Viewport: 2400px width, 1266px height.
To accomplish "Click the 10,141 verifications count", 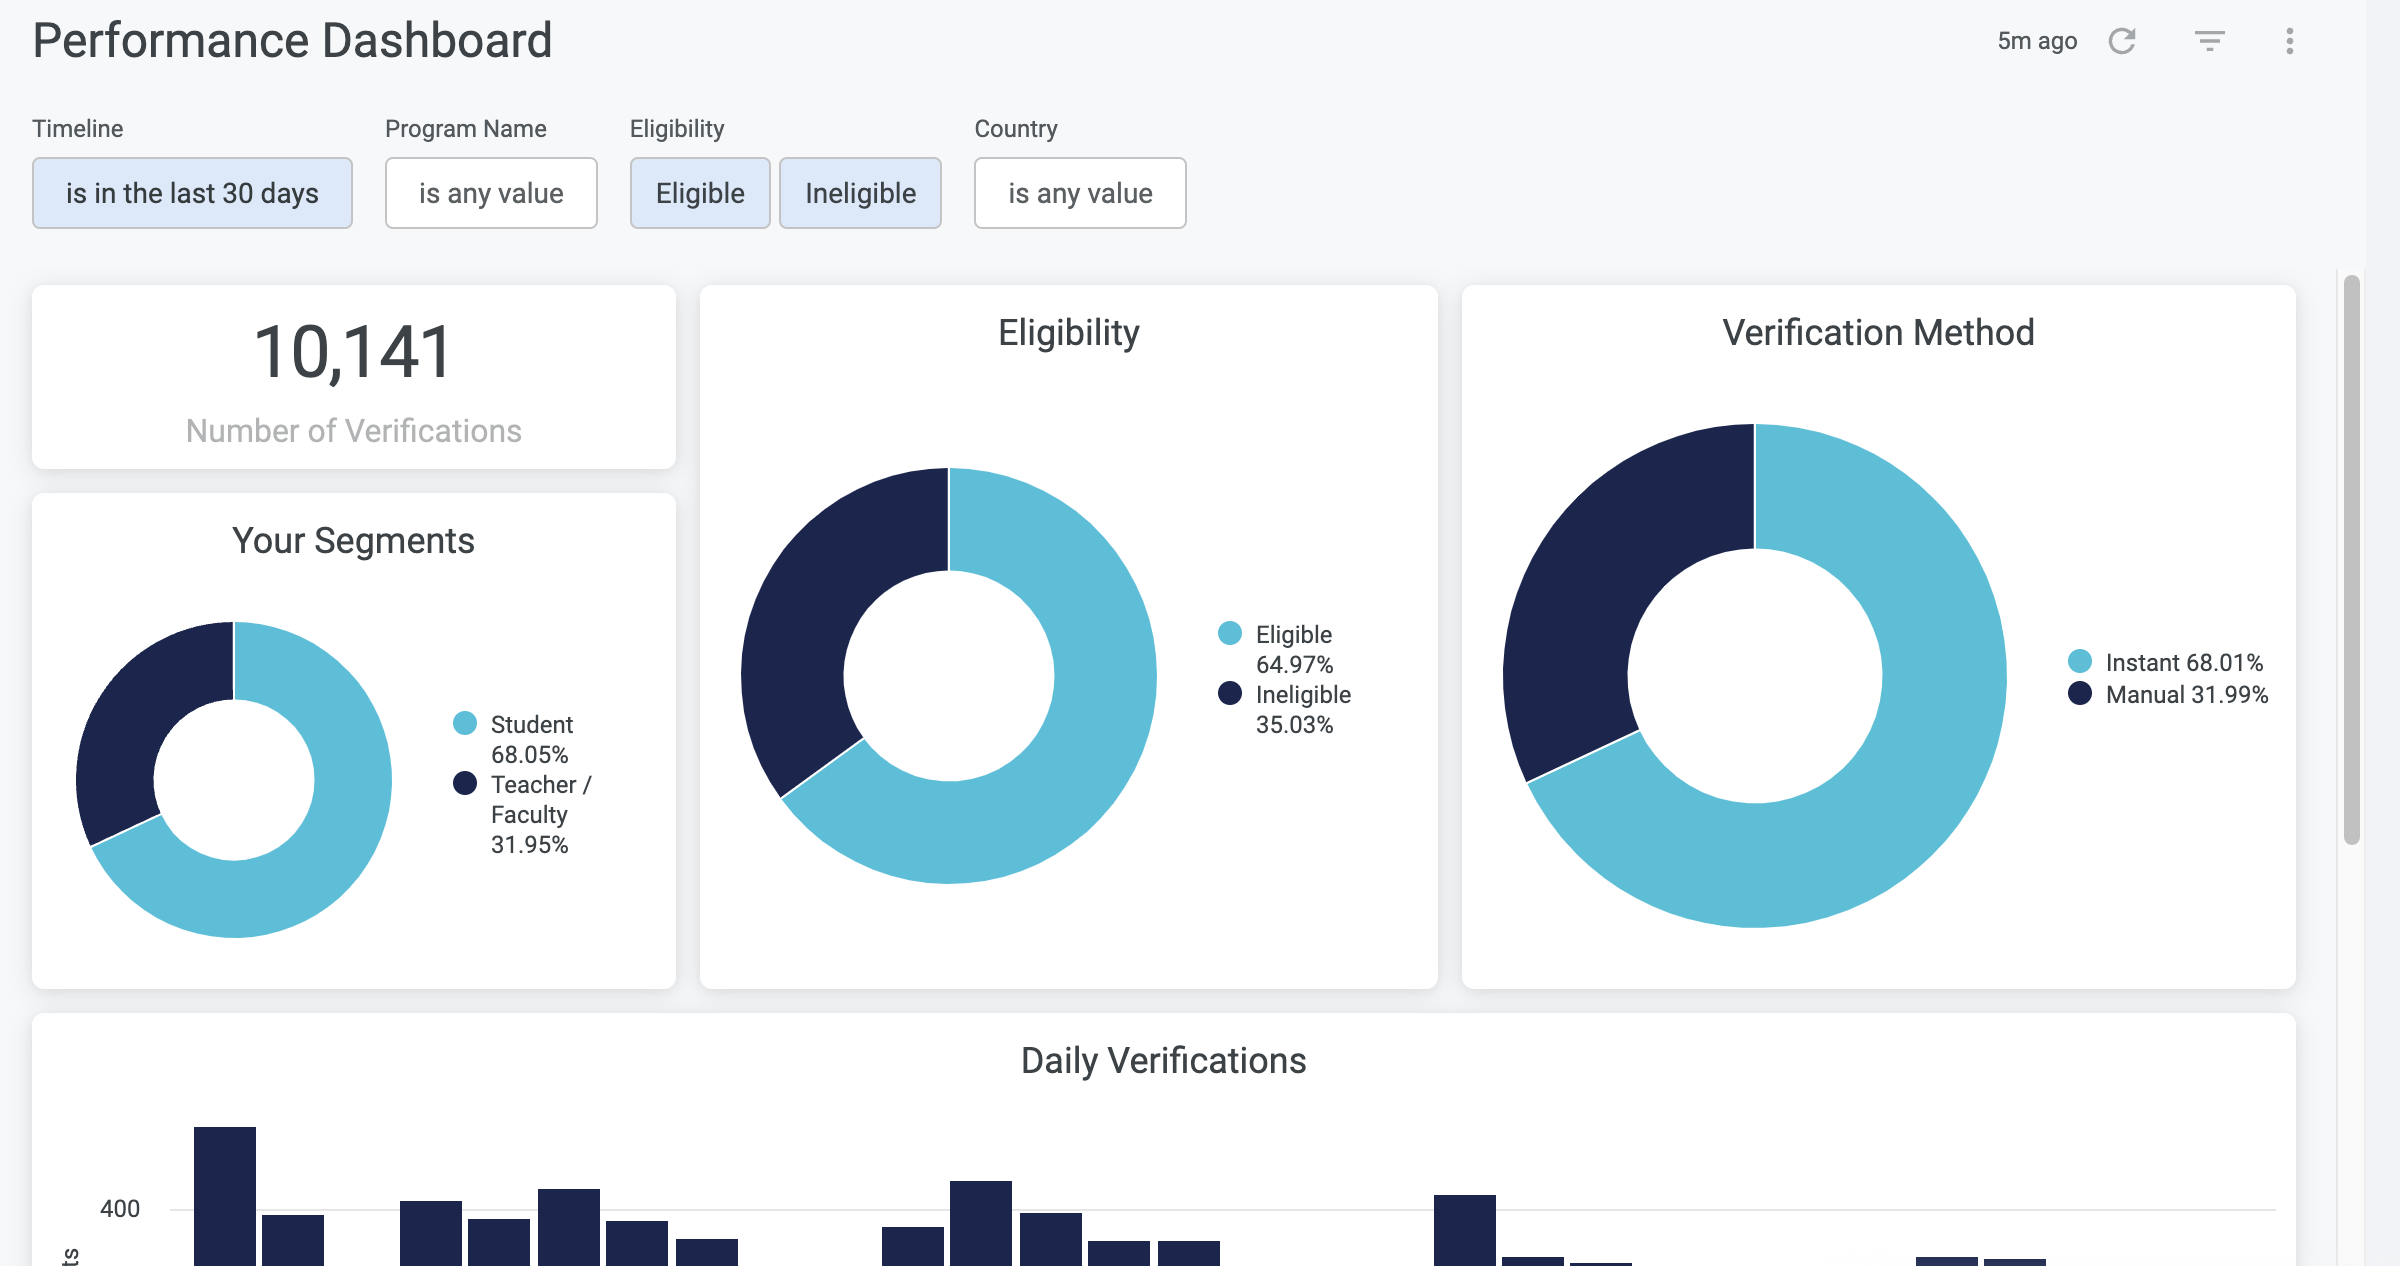I will click(354, 350).
